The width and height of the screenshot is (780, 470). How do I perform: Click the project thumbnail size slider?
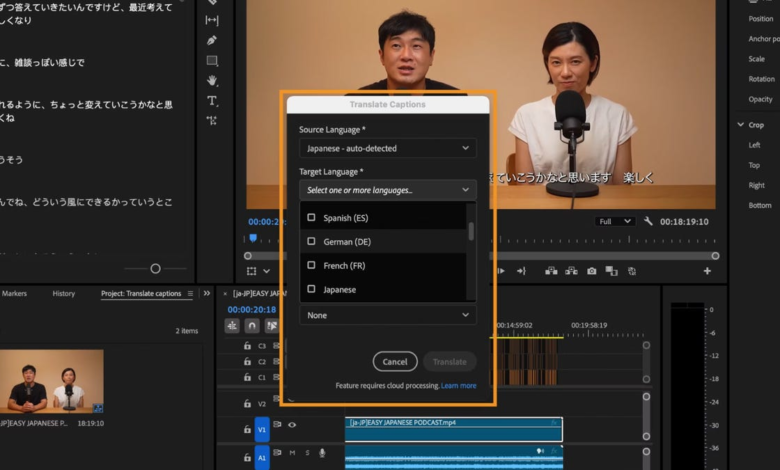coord(155,269)
